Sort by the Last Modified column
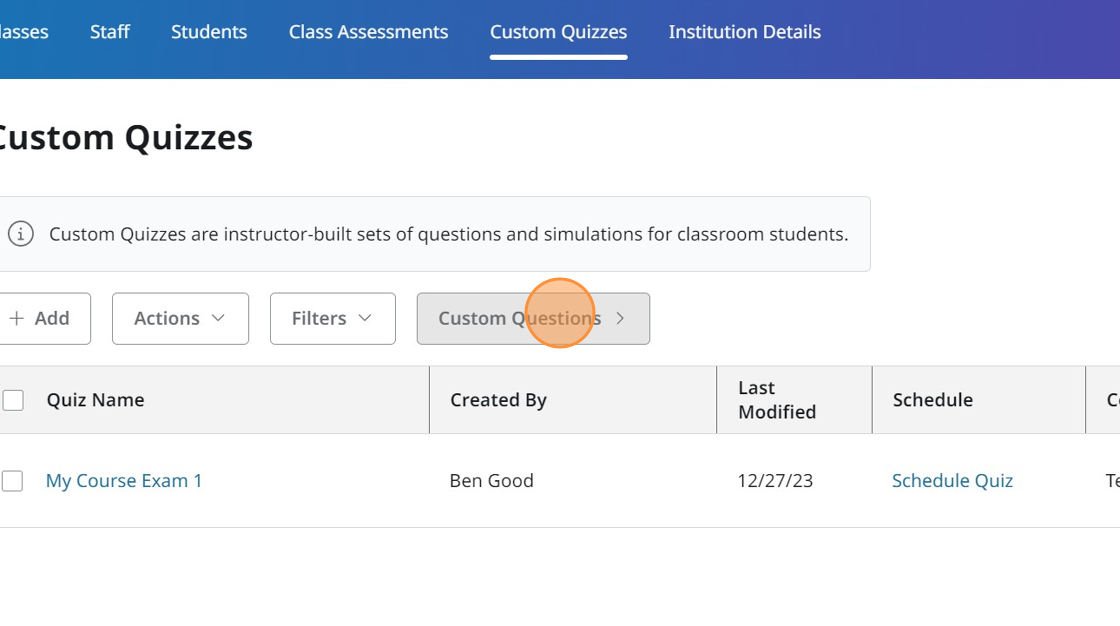This screenshot has width=1120, height=626. (777, 400)
